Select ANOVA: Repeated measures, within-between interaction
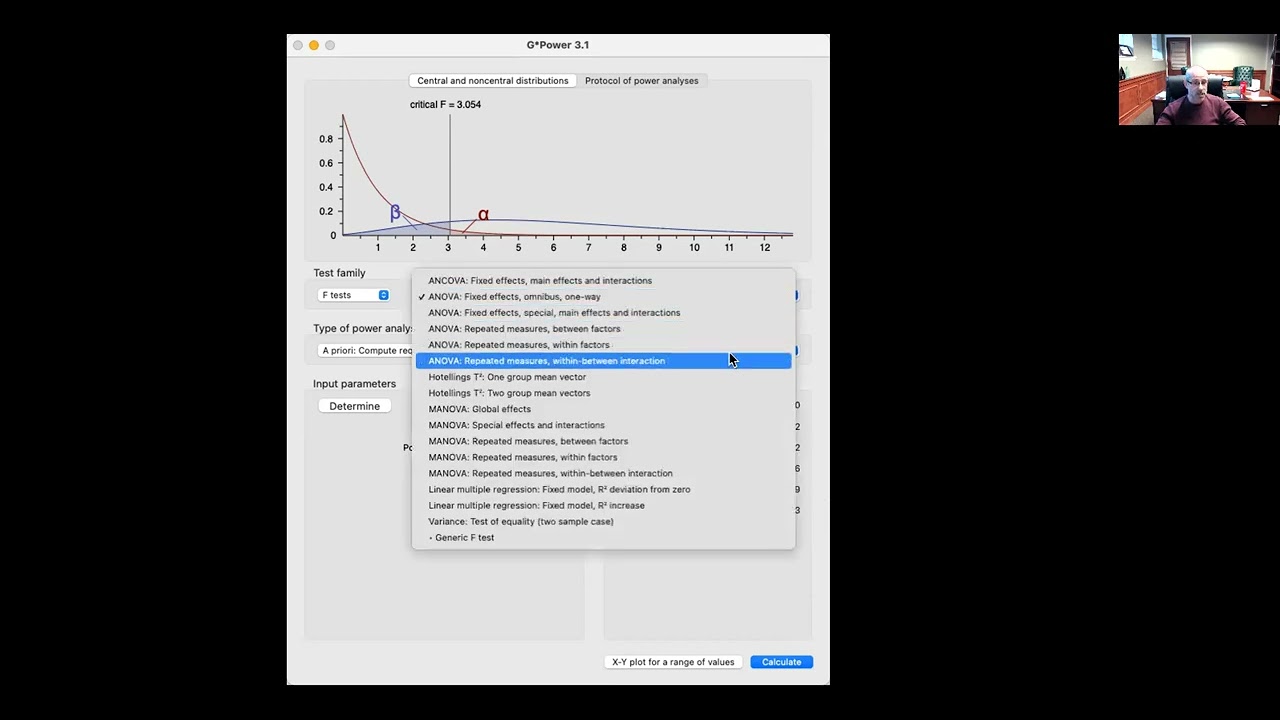Screen dimensions: 1280x720 point(603,361)
